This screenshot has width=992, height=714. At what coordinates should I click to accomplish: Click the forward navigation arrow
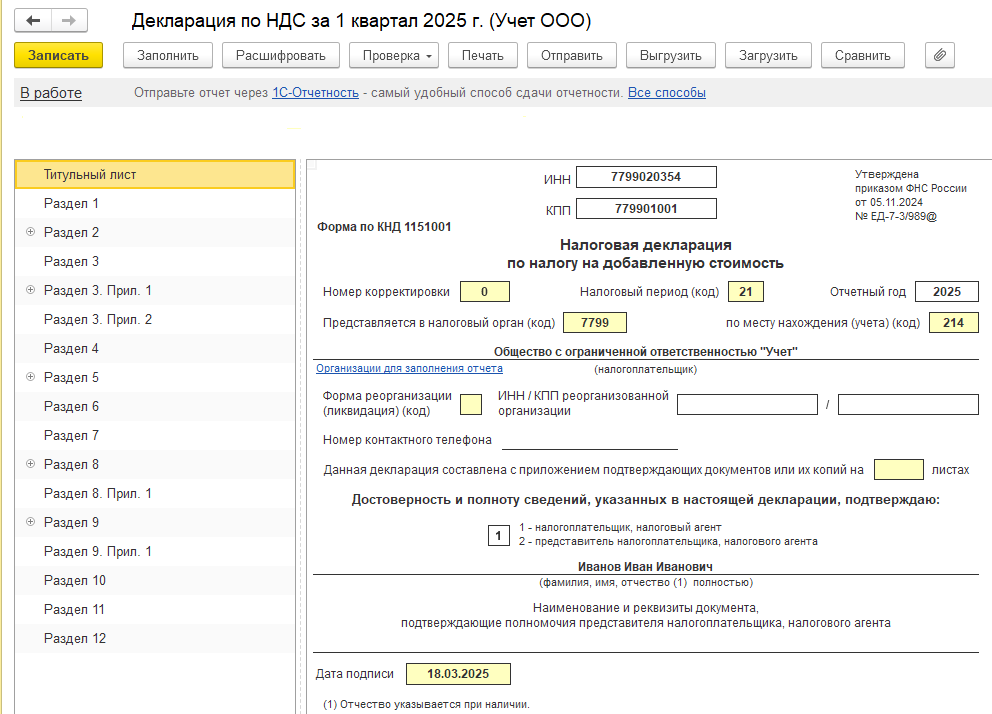(x=68, y=20)
